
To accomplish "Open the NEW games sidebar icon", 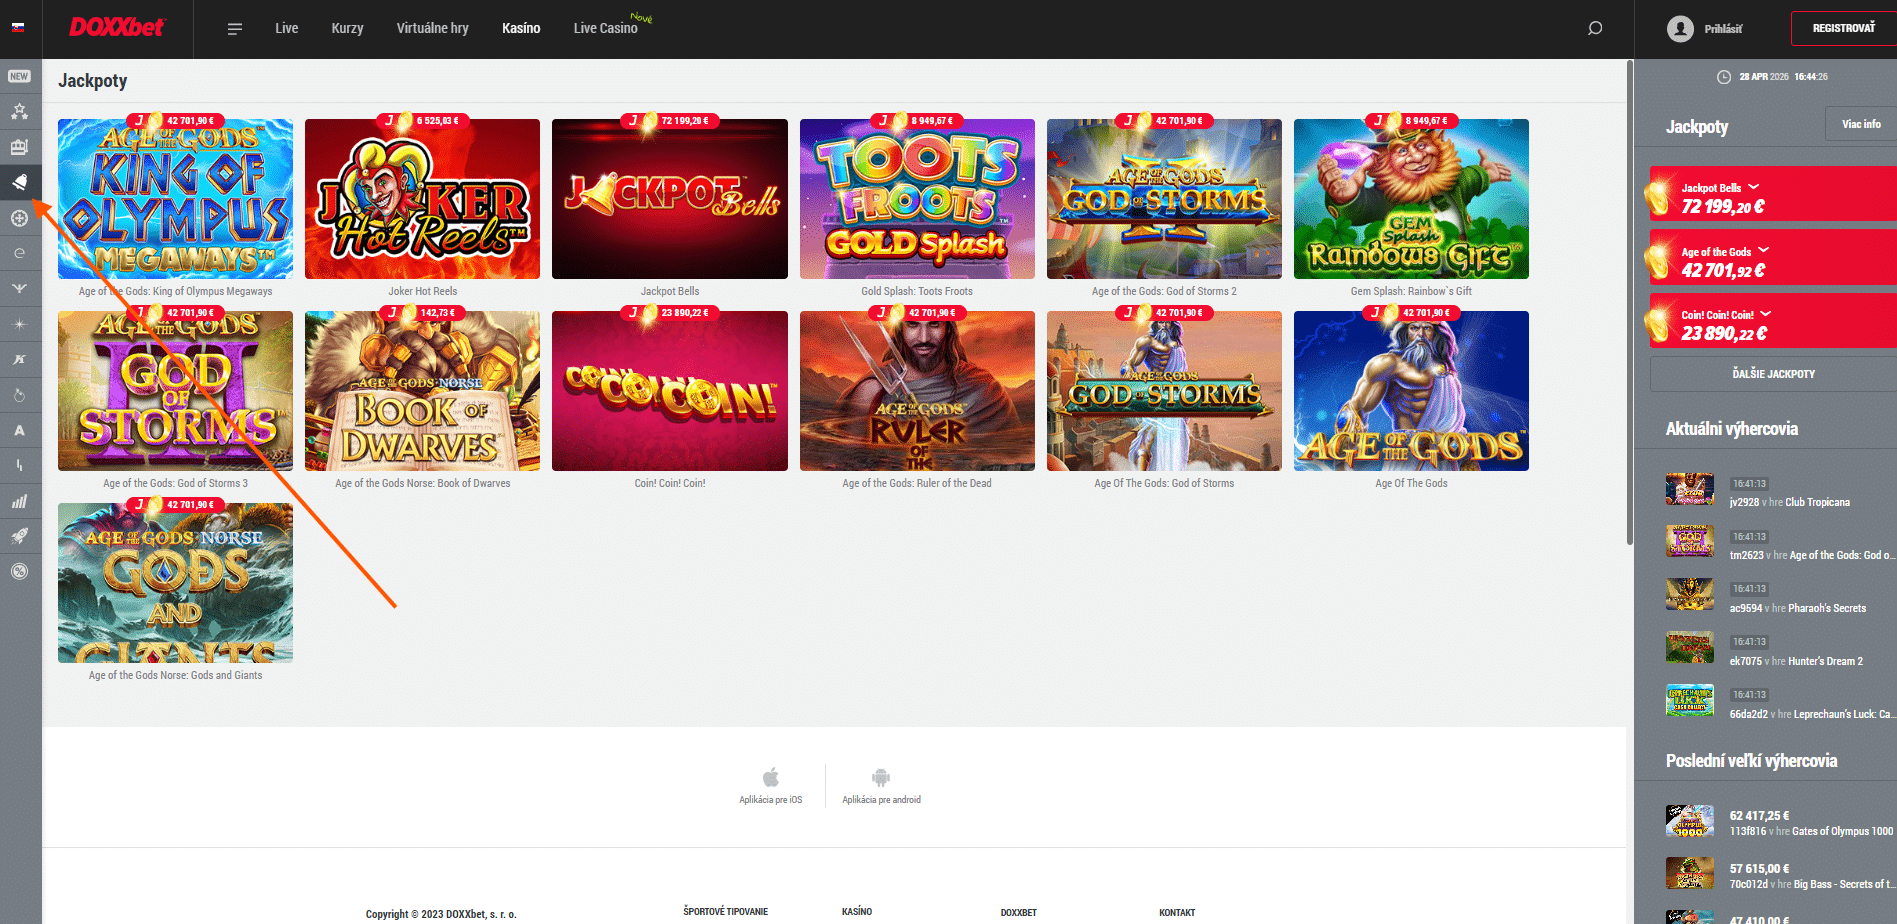I will click(x=19, y=76).
